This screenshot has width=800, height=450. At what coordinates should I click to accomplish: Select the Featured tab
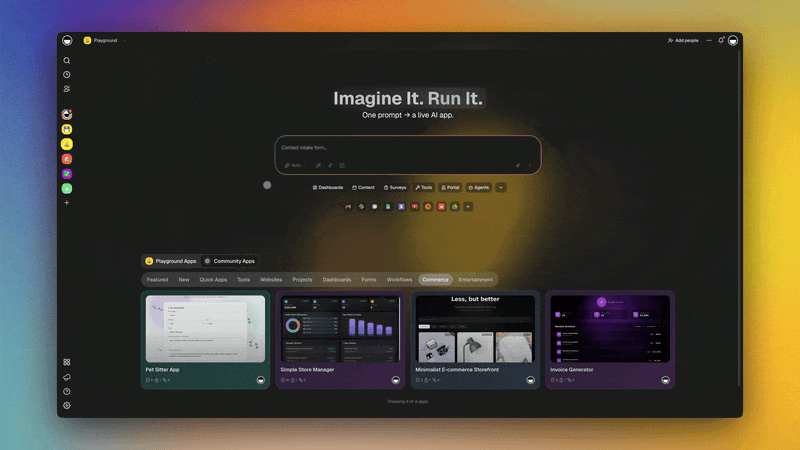[157, 280]
